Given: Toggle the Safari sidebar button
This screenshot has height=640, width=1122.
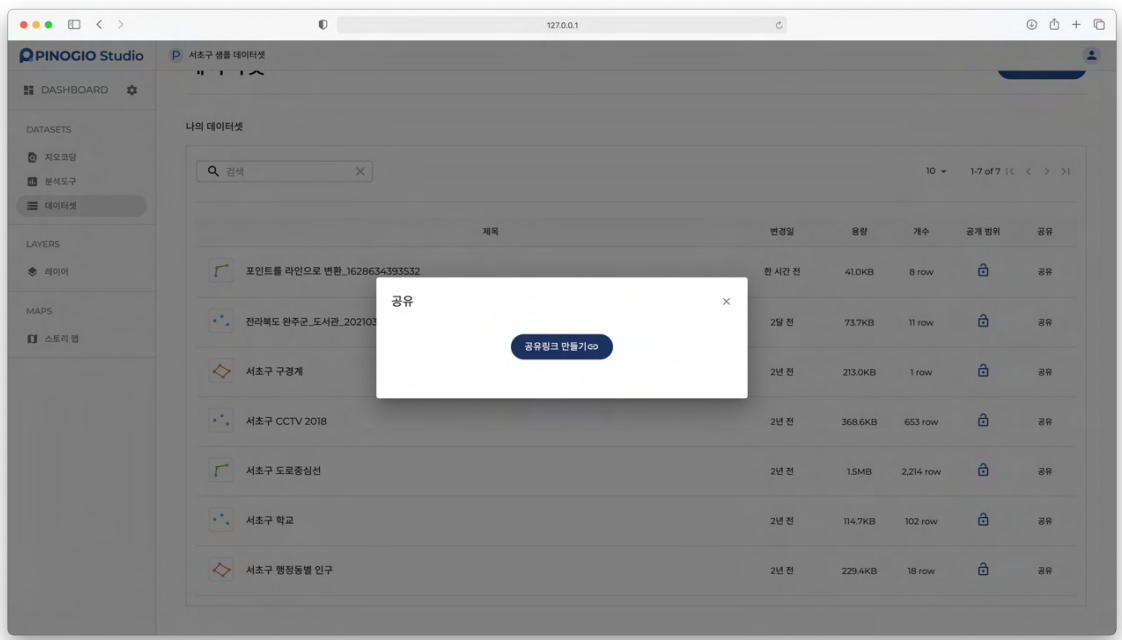Looking at the screenshot, I should click(x=74, y=24).
